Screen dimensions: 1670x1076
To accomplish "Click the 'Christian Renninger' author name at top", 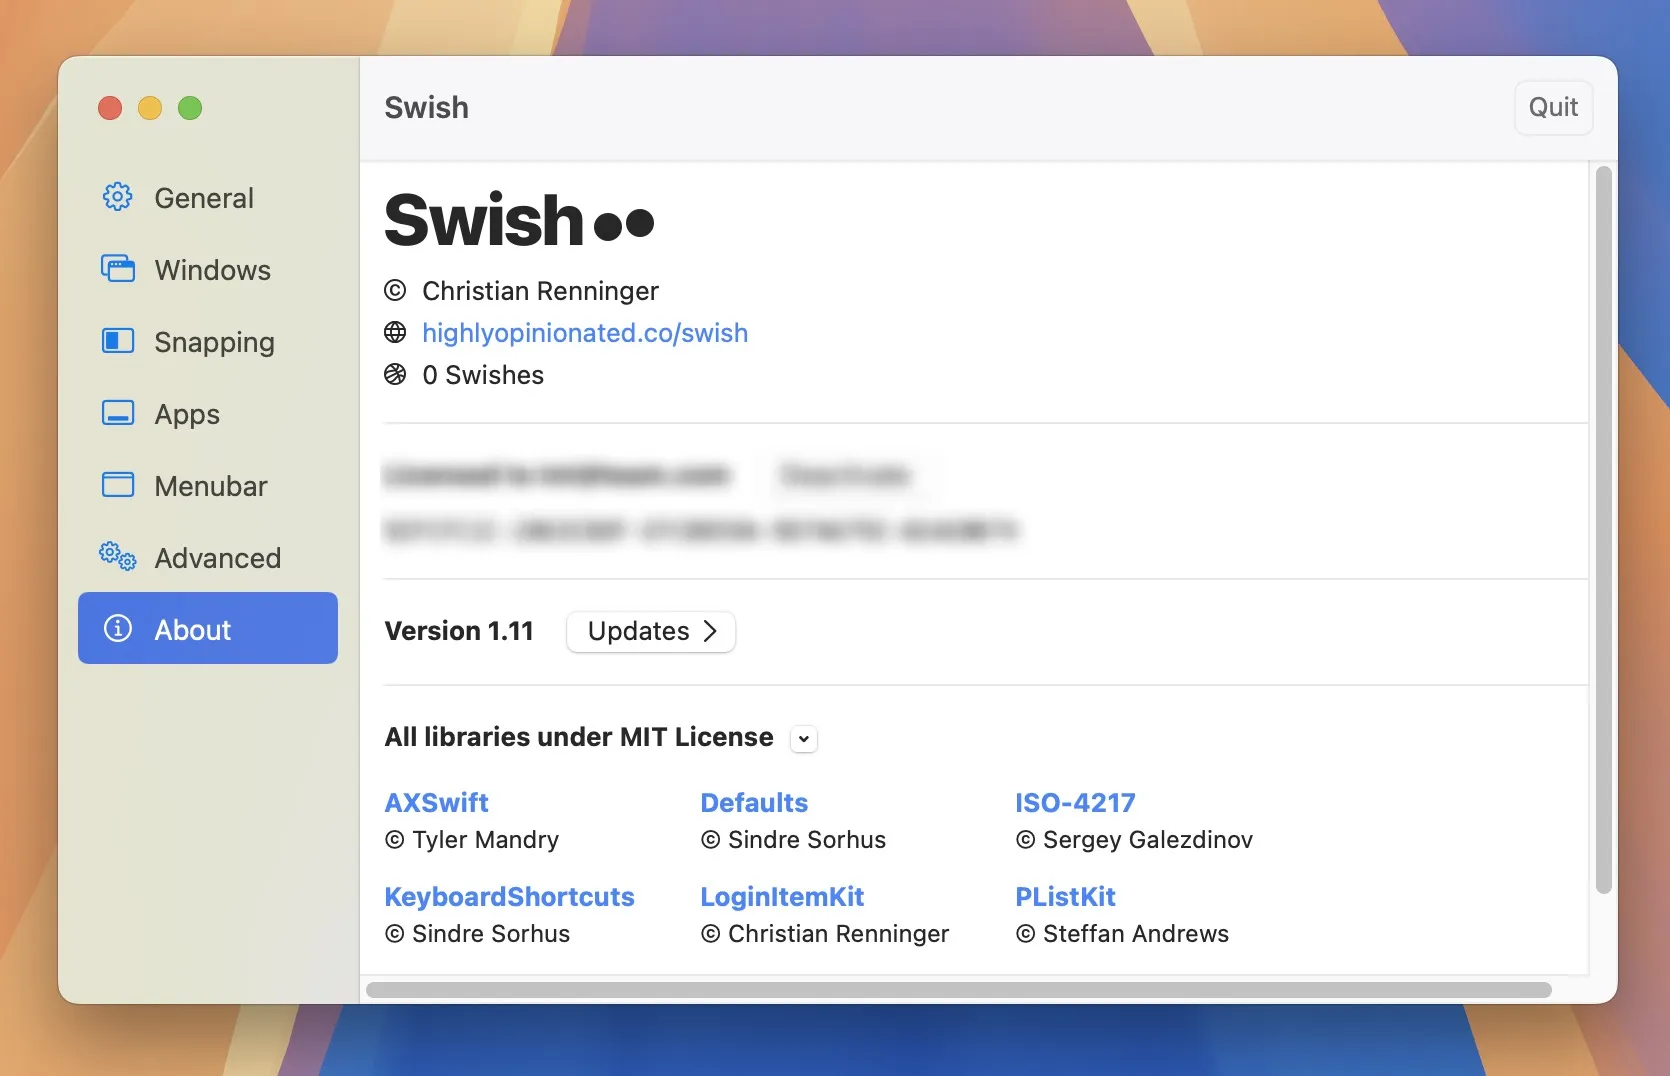I will 540,291.
